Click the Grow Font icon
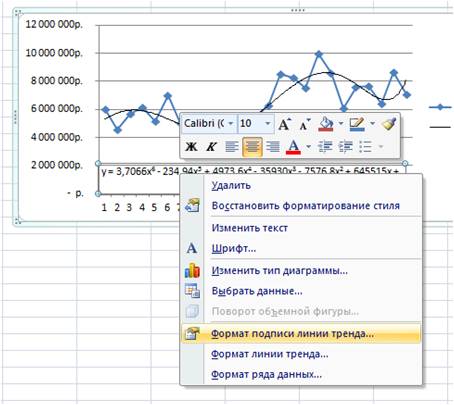Image resolution: width=454 pixels, height=405 pixels. click(284, 124)
